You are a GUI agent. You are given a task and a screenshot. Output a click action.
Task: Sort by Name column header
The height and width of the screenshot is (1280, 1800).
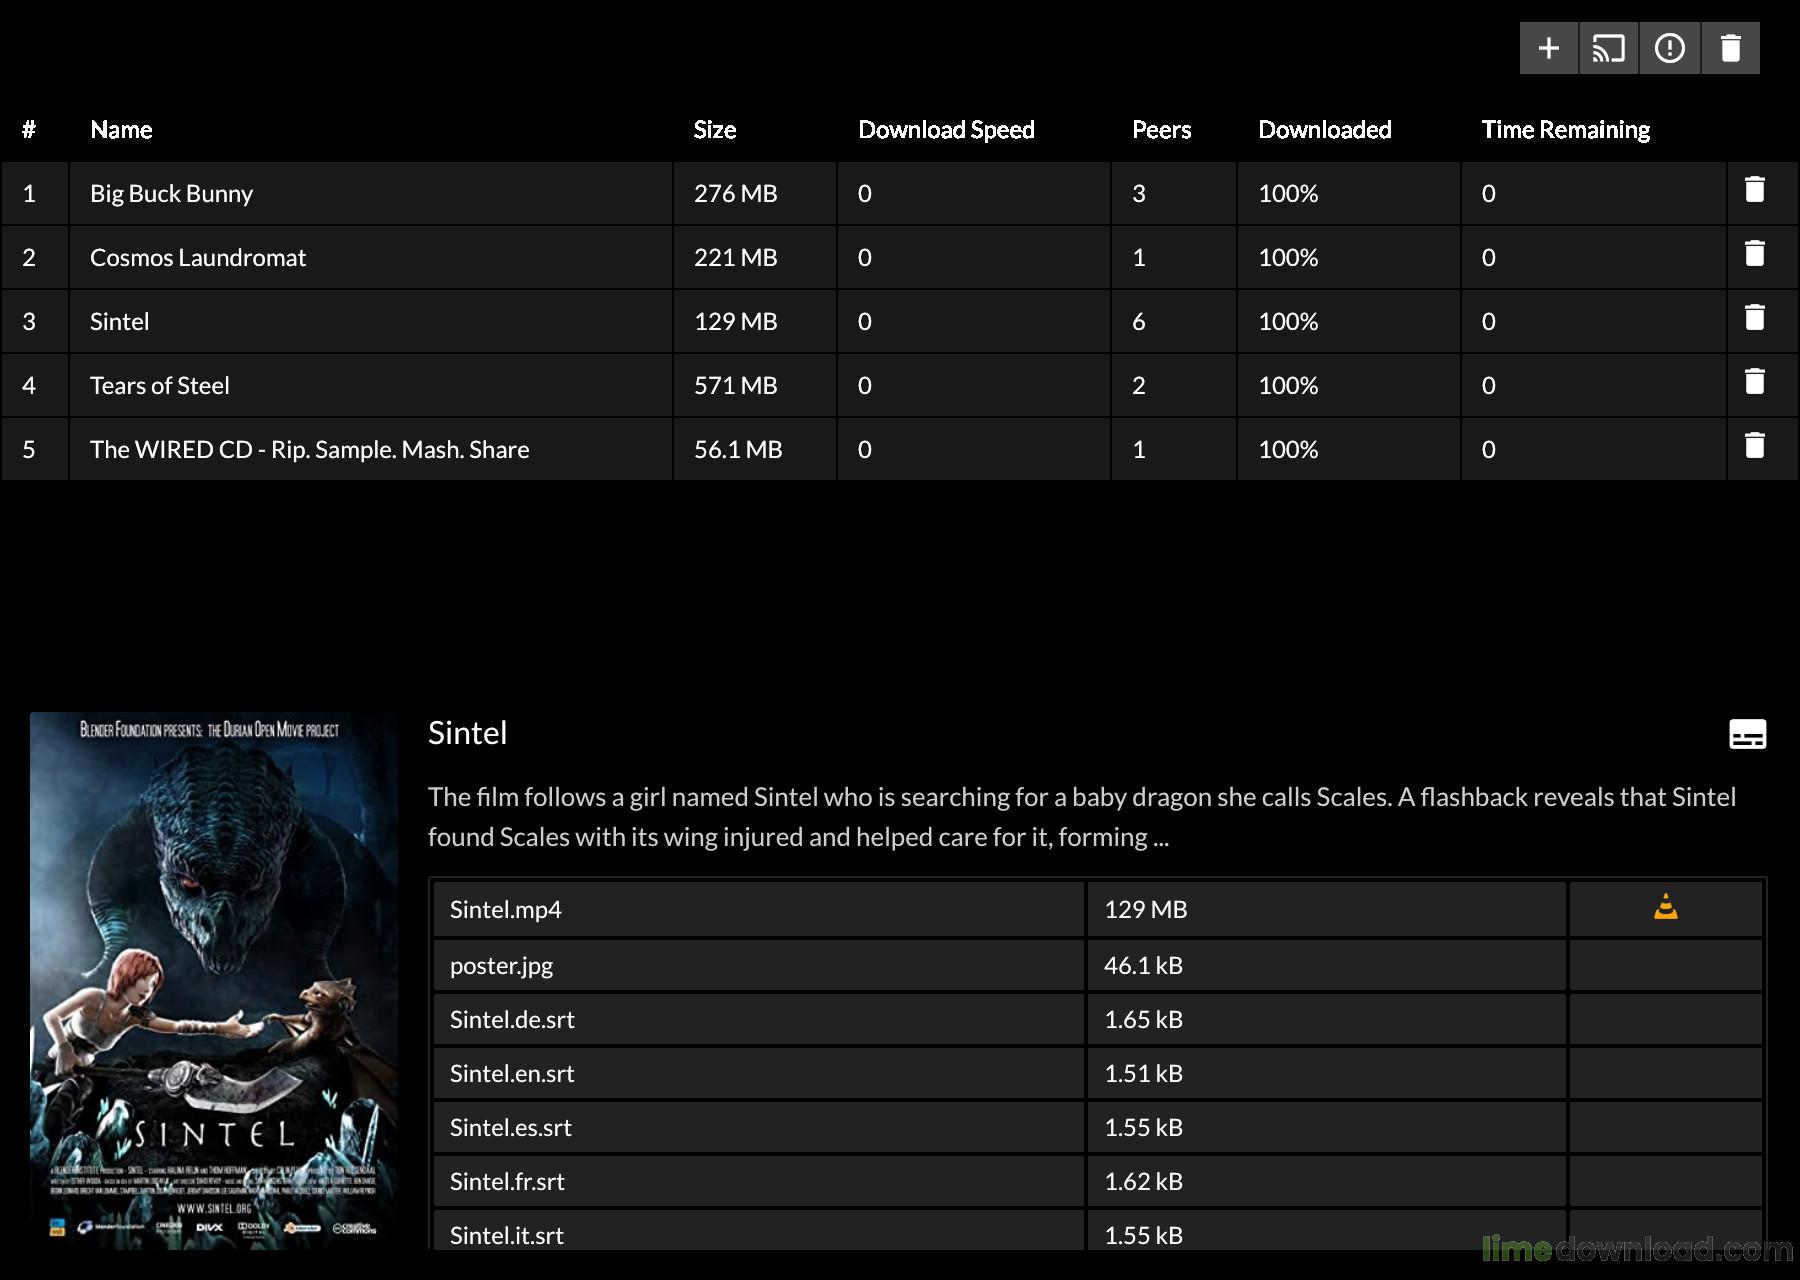click(x=121, y=130)
